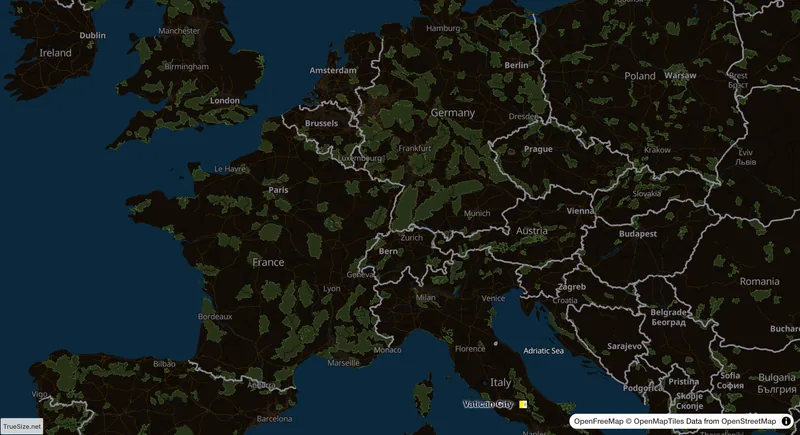Click the Zurich city label

[412, 238]
